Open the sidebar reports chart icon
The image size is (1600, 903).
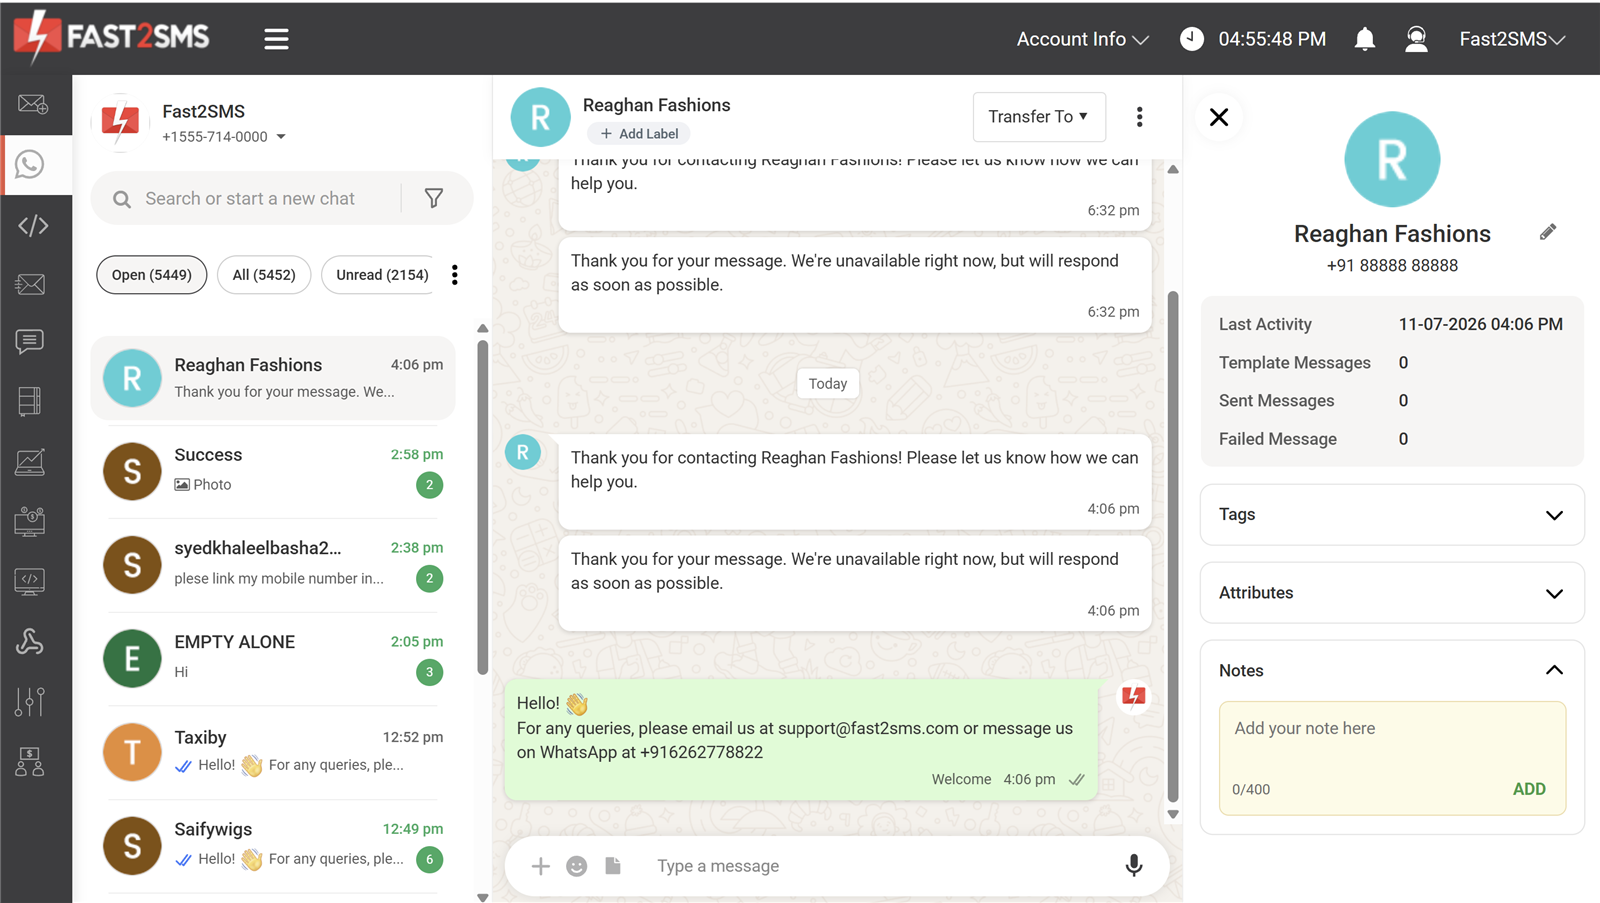[30, 462]
